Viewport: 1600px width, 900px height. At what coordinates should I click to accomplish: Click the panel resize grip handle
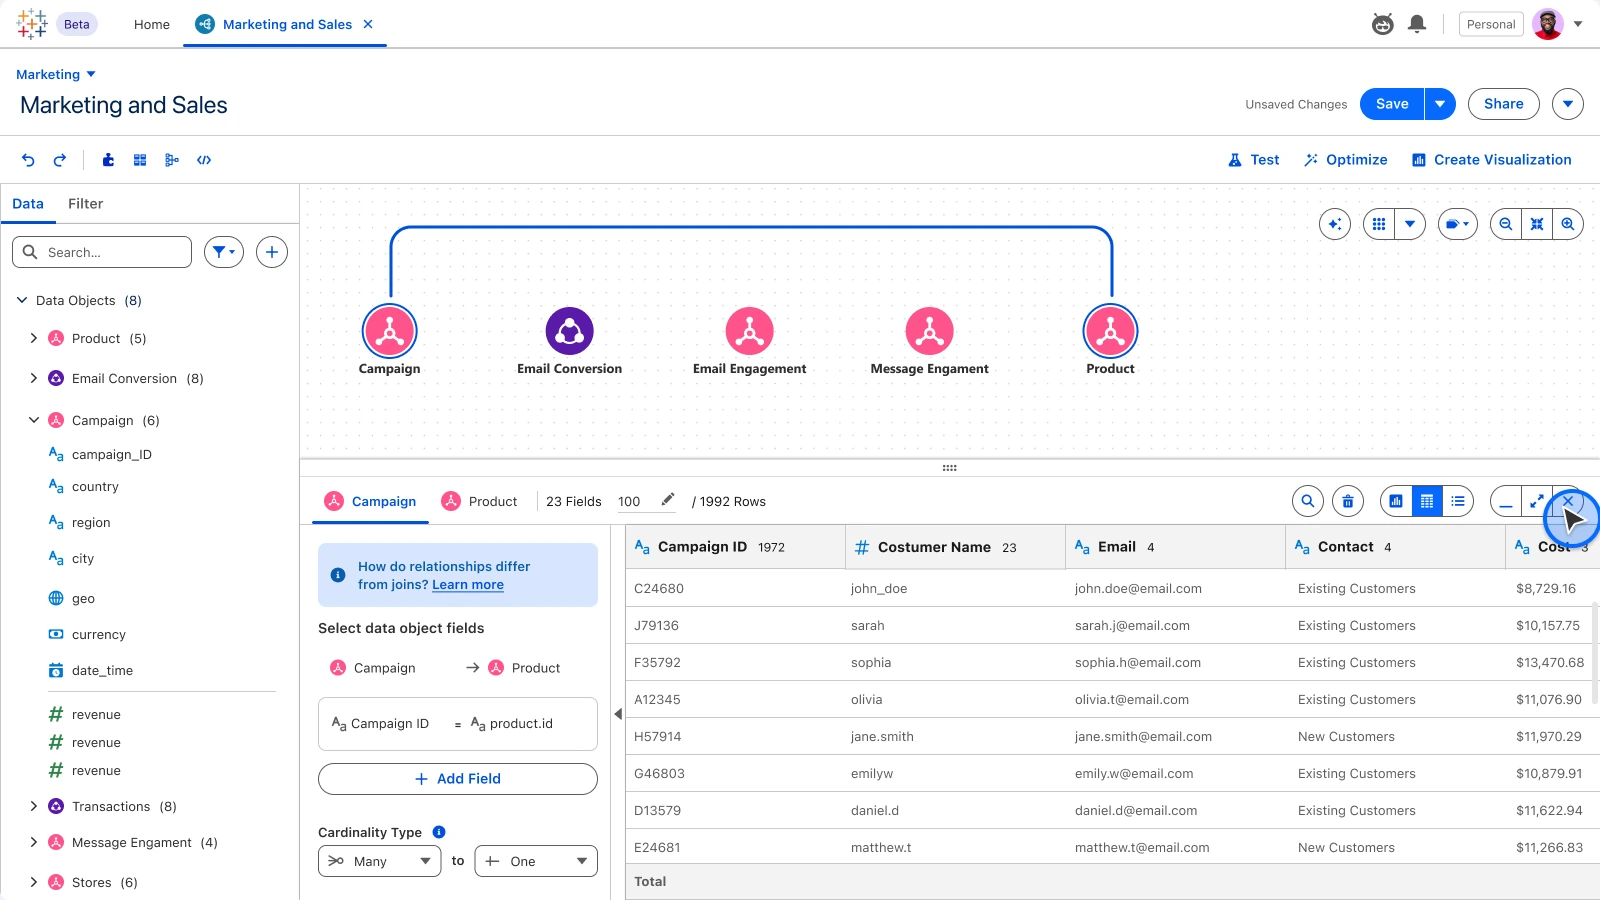950,468
